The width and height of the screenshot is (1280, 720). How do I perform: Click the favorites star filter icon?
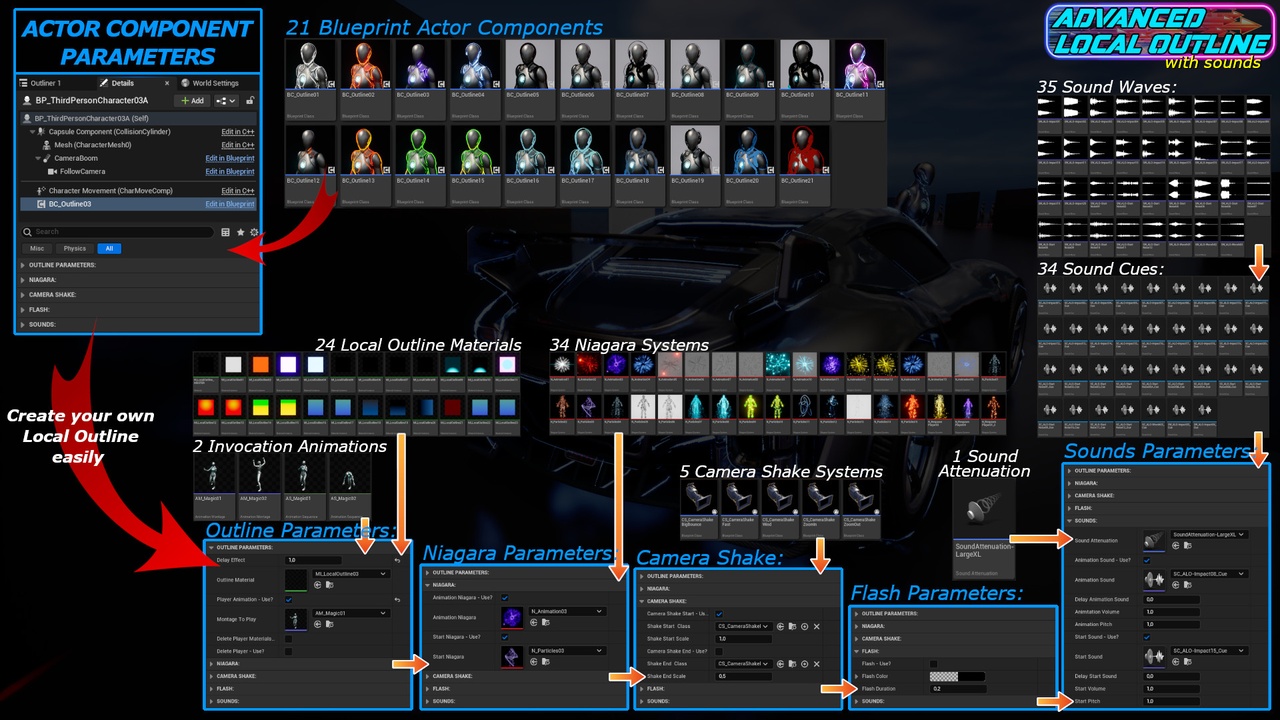coord(240,232)
